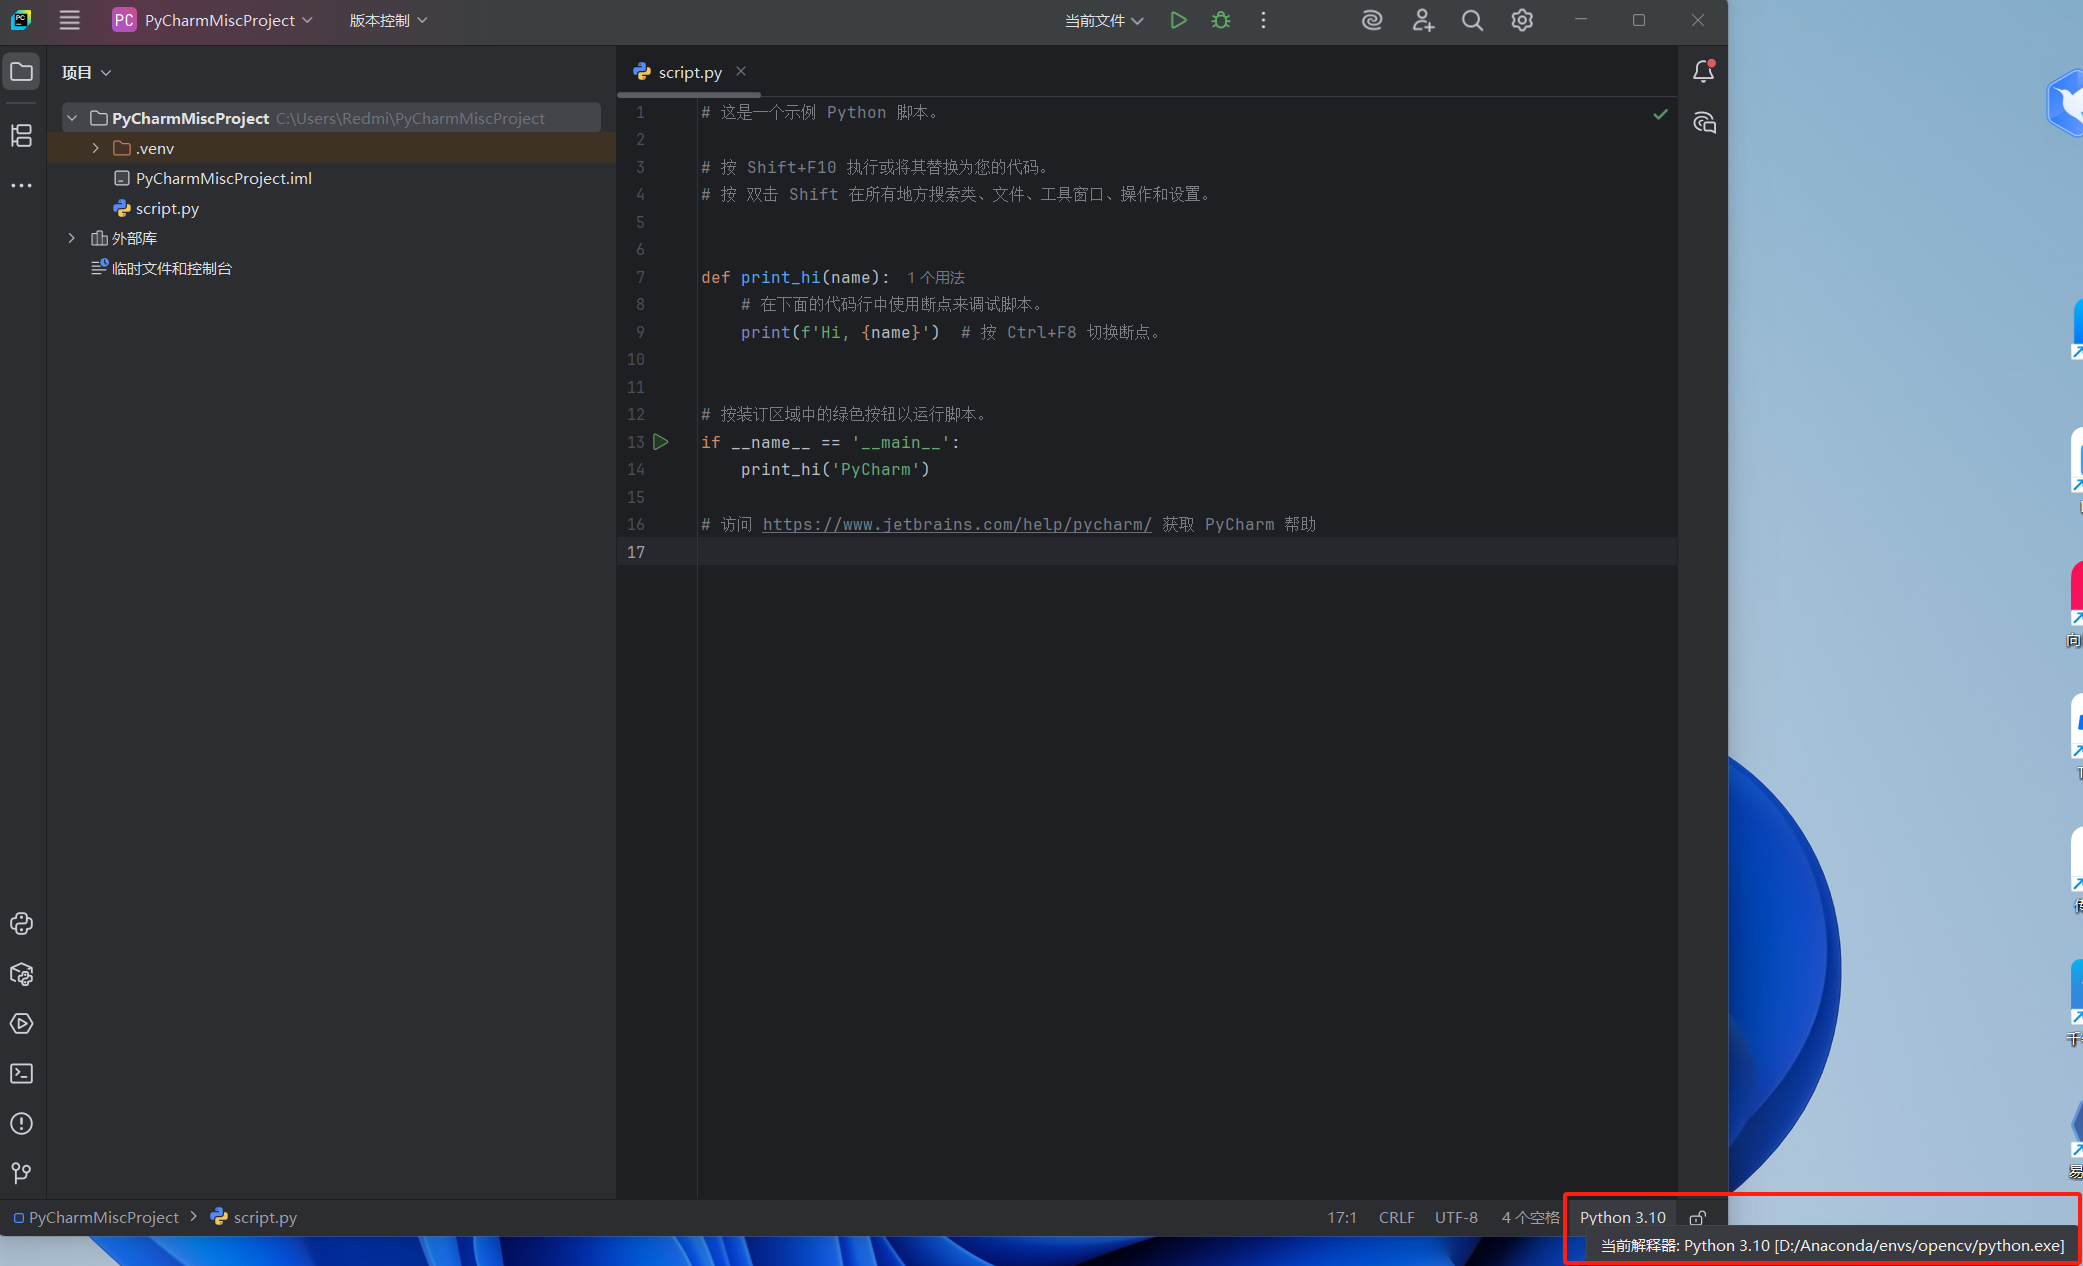Select the script.py editor tab
This screenshot has height=1266, width=2083.
click(x=689, y=72)
